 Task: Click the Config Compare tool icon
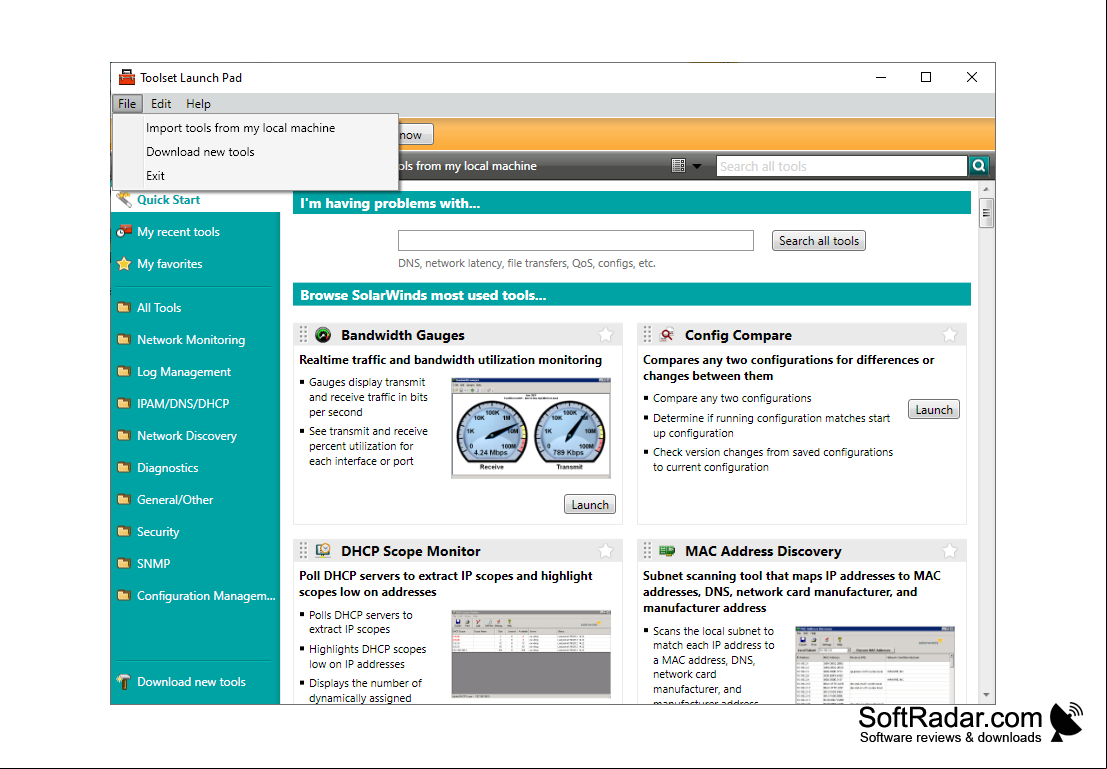coord(666,335)
